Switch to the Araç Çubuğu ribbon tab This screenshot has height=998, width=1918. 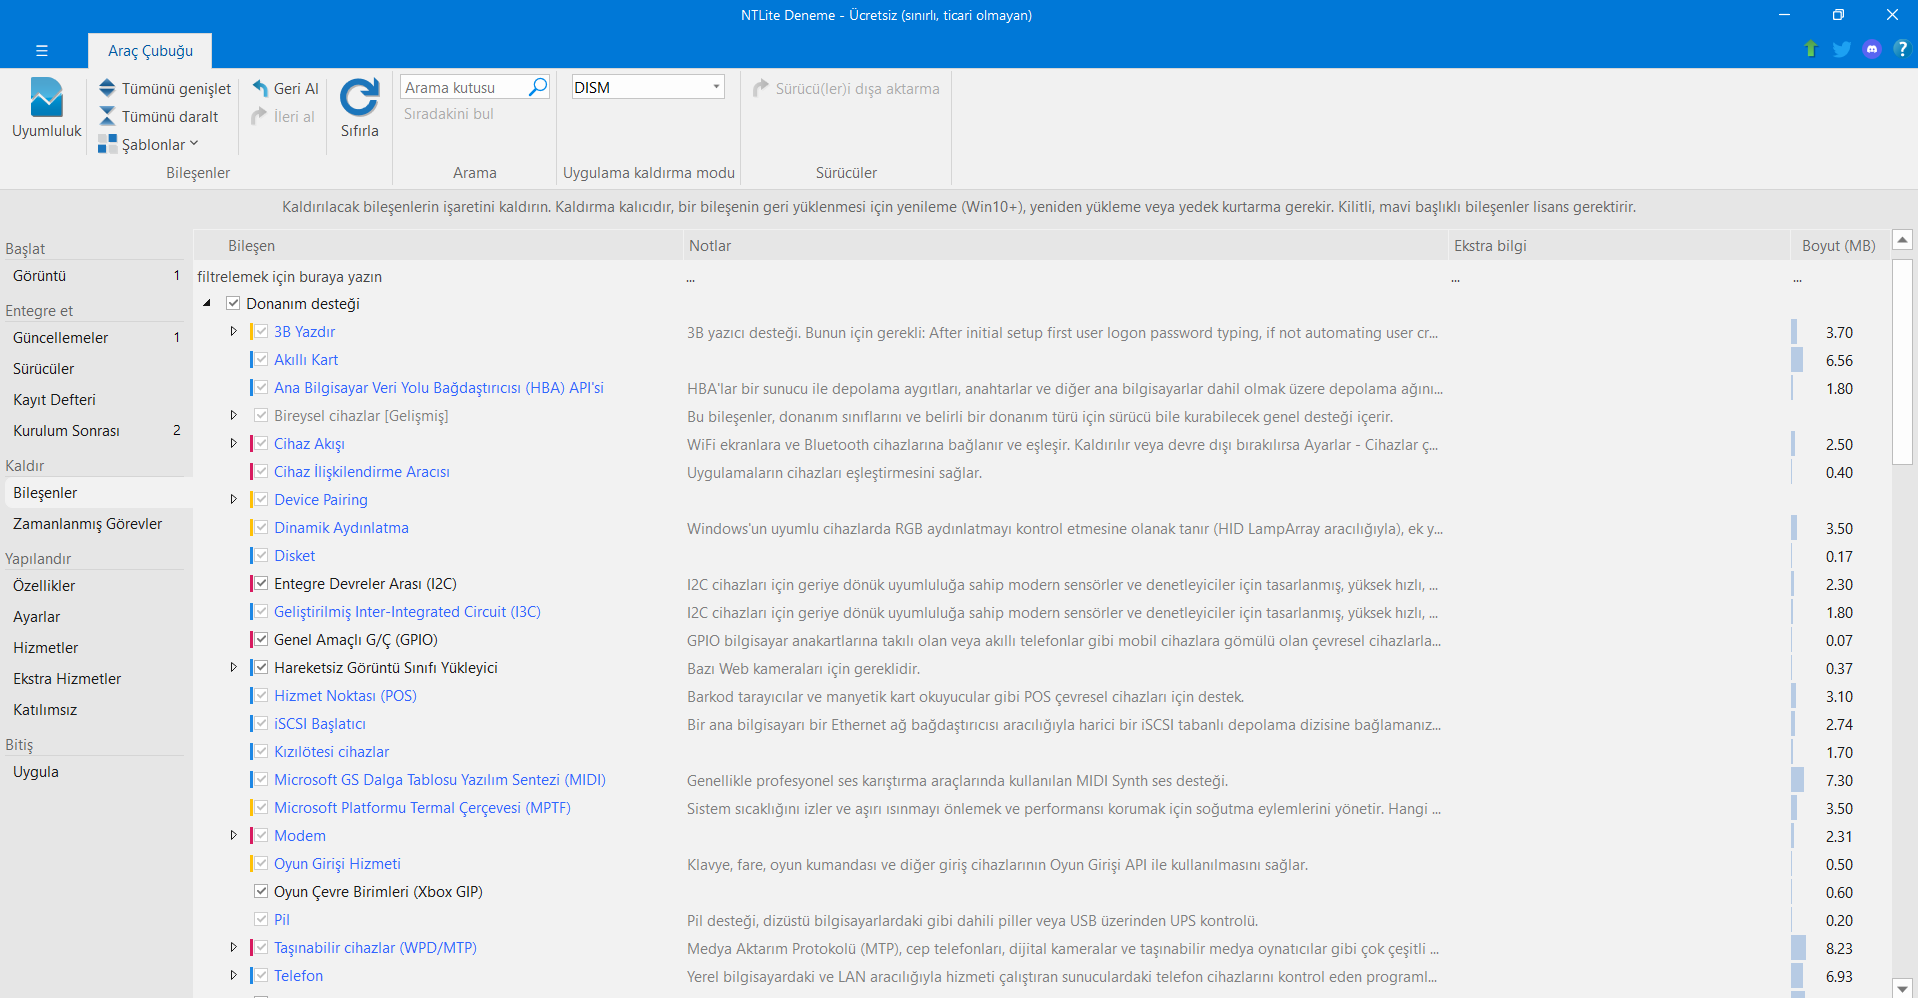150,50
